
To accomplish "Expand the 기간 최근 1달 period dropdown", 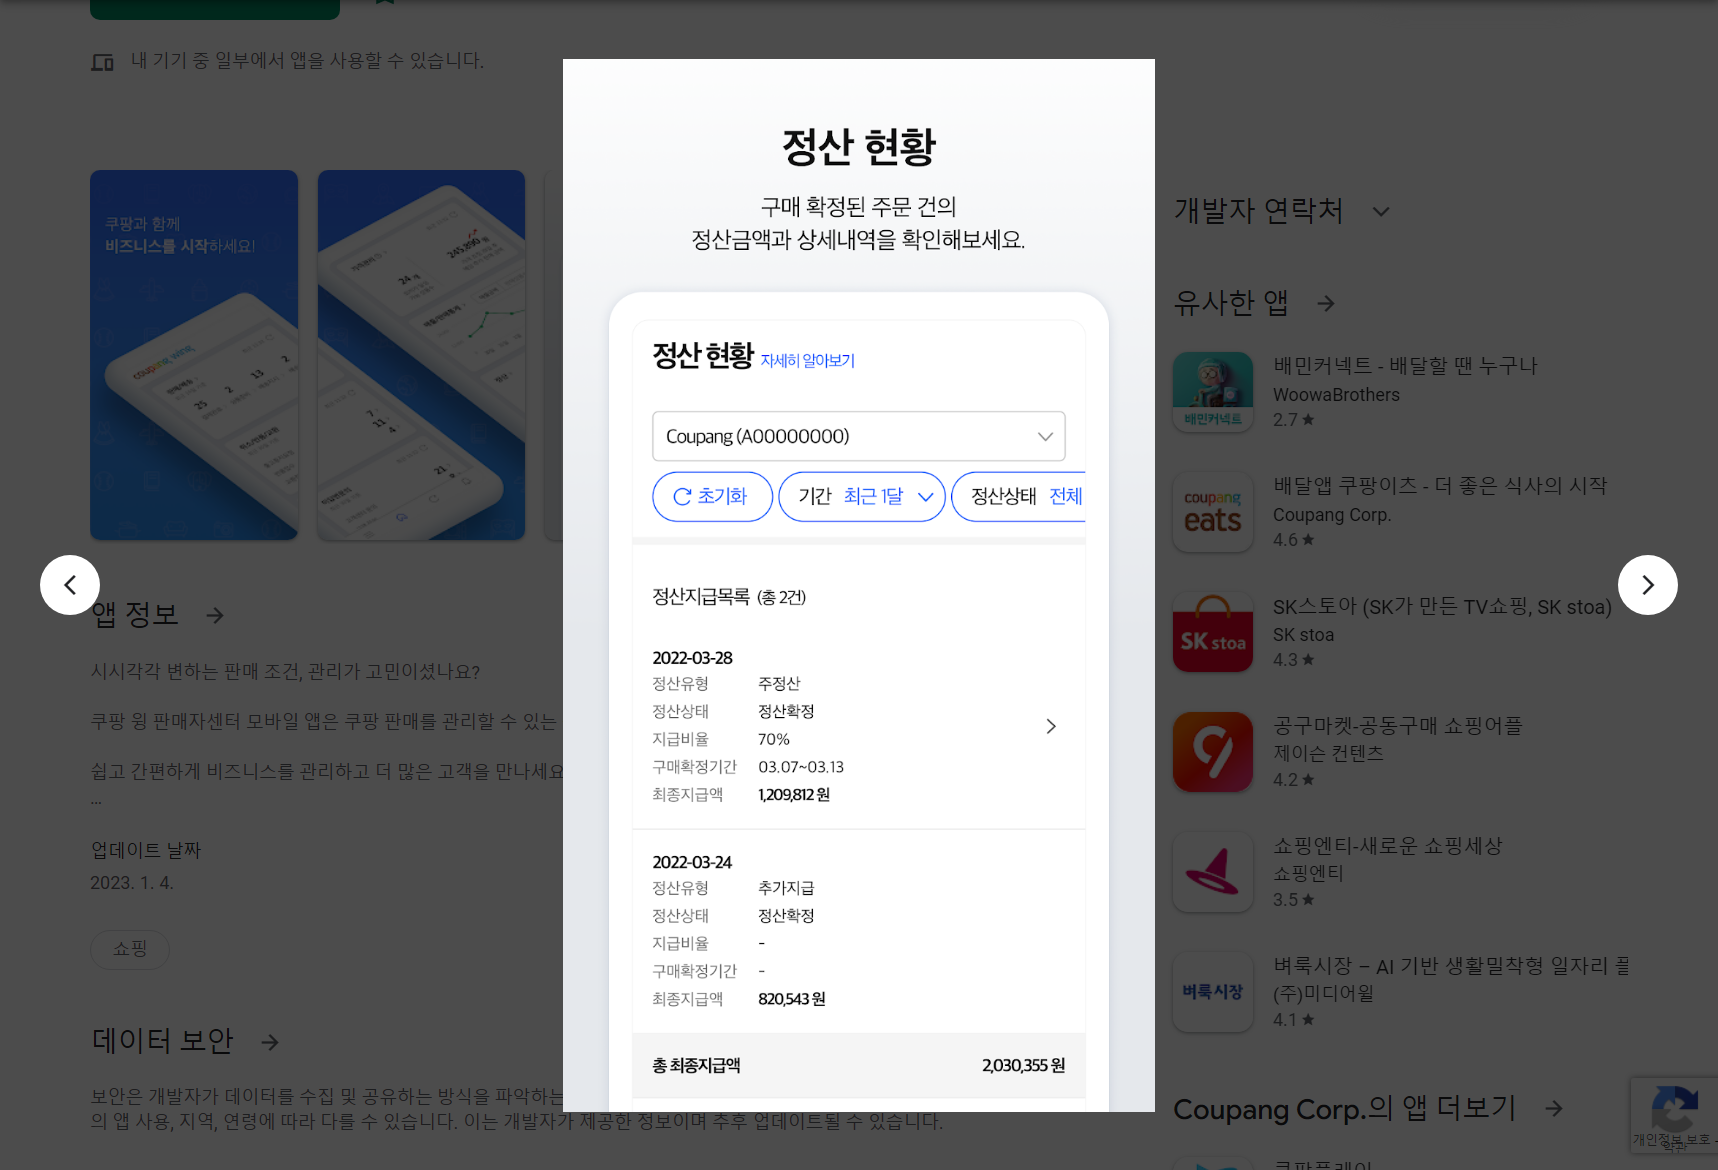I will pos(861,496).
